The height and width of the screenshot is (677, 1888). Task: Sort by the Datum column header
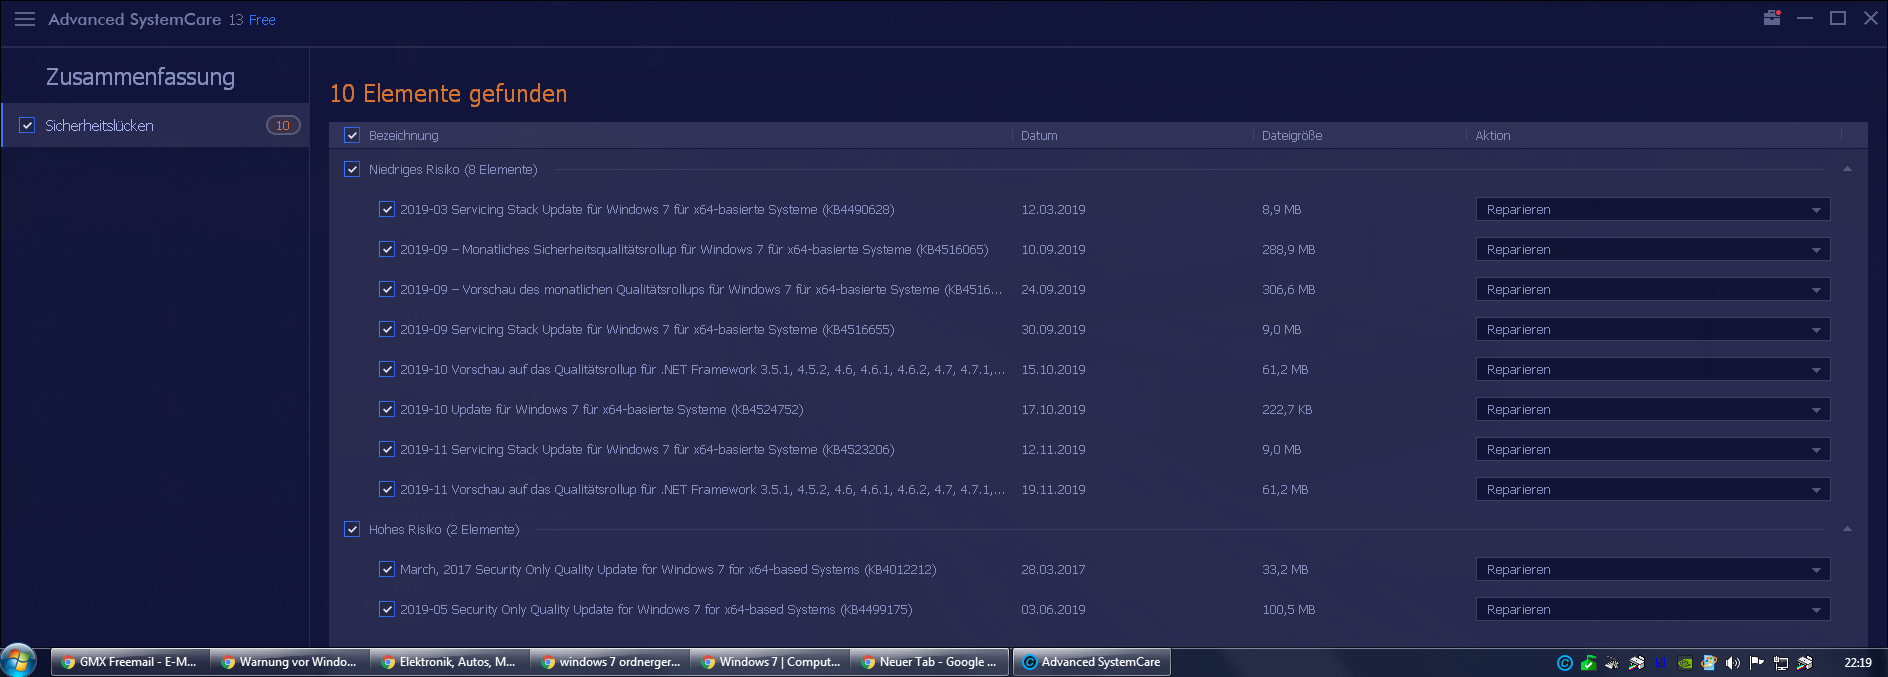1039,135
